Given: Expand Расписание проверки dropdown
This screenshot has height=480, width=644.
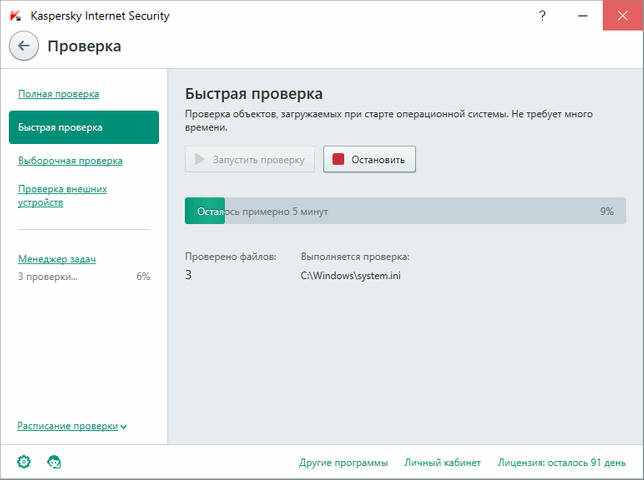Looking at the screenshot, I should [x=72, y=426].
